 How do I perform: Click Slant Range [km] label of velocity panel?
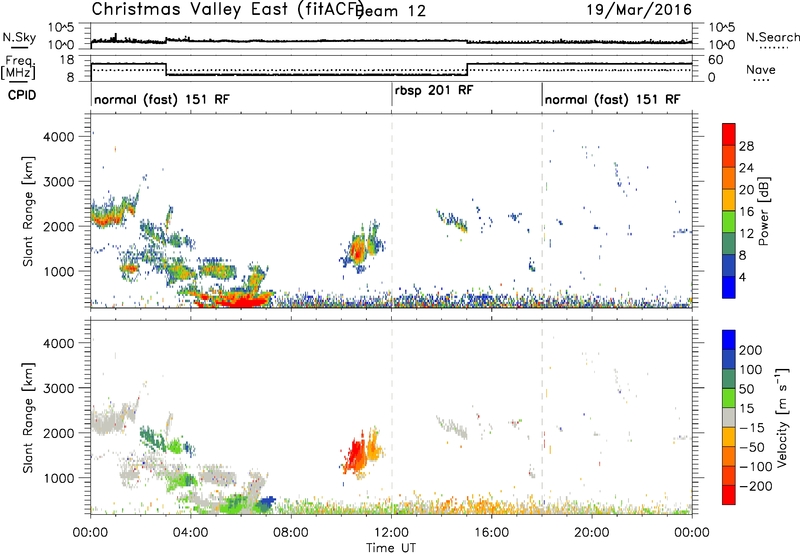28,418
